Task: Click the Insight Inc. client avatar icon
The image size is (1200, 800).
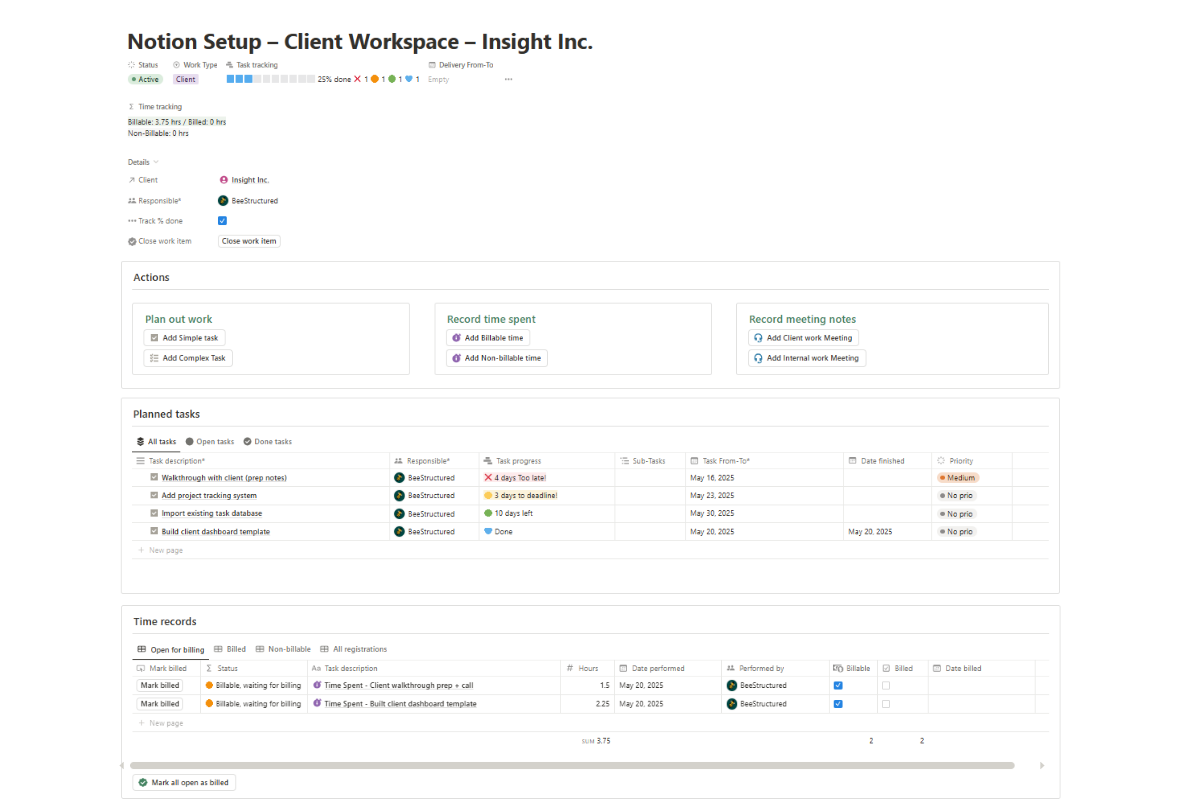Action: 223,180
